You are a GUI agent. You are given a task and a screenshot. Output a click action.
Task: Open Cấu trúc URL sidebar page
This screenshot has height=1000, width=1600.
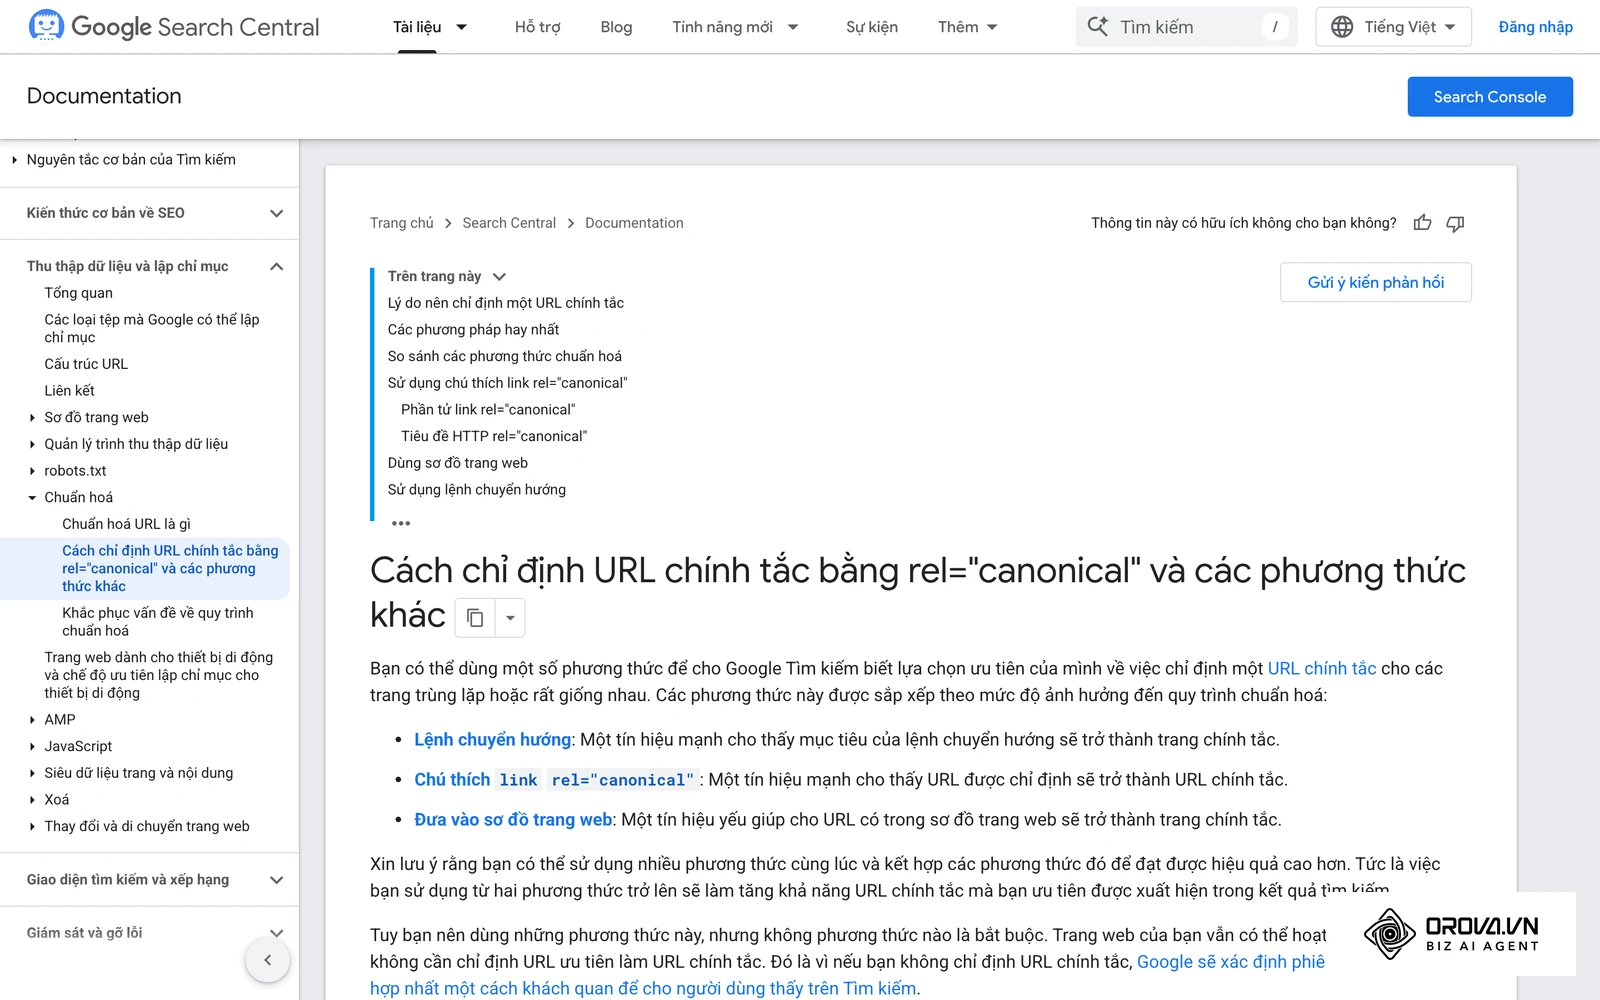coord(86,364)
